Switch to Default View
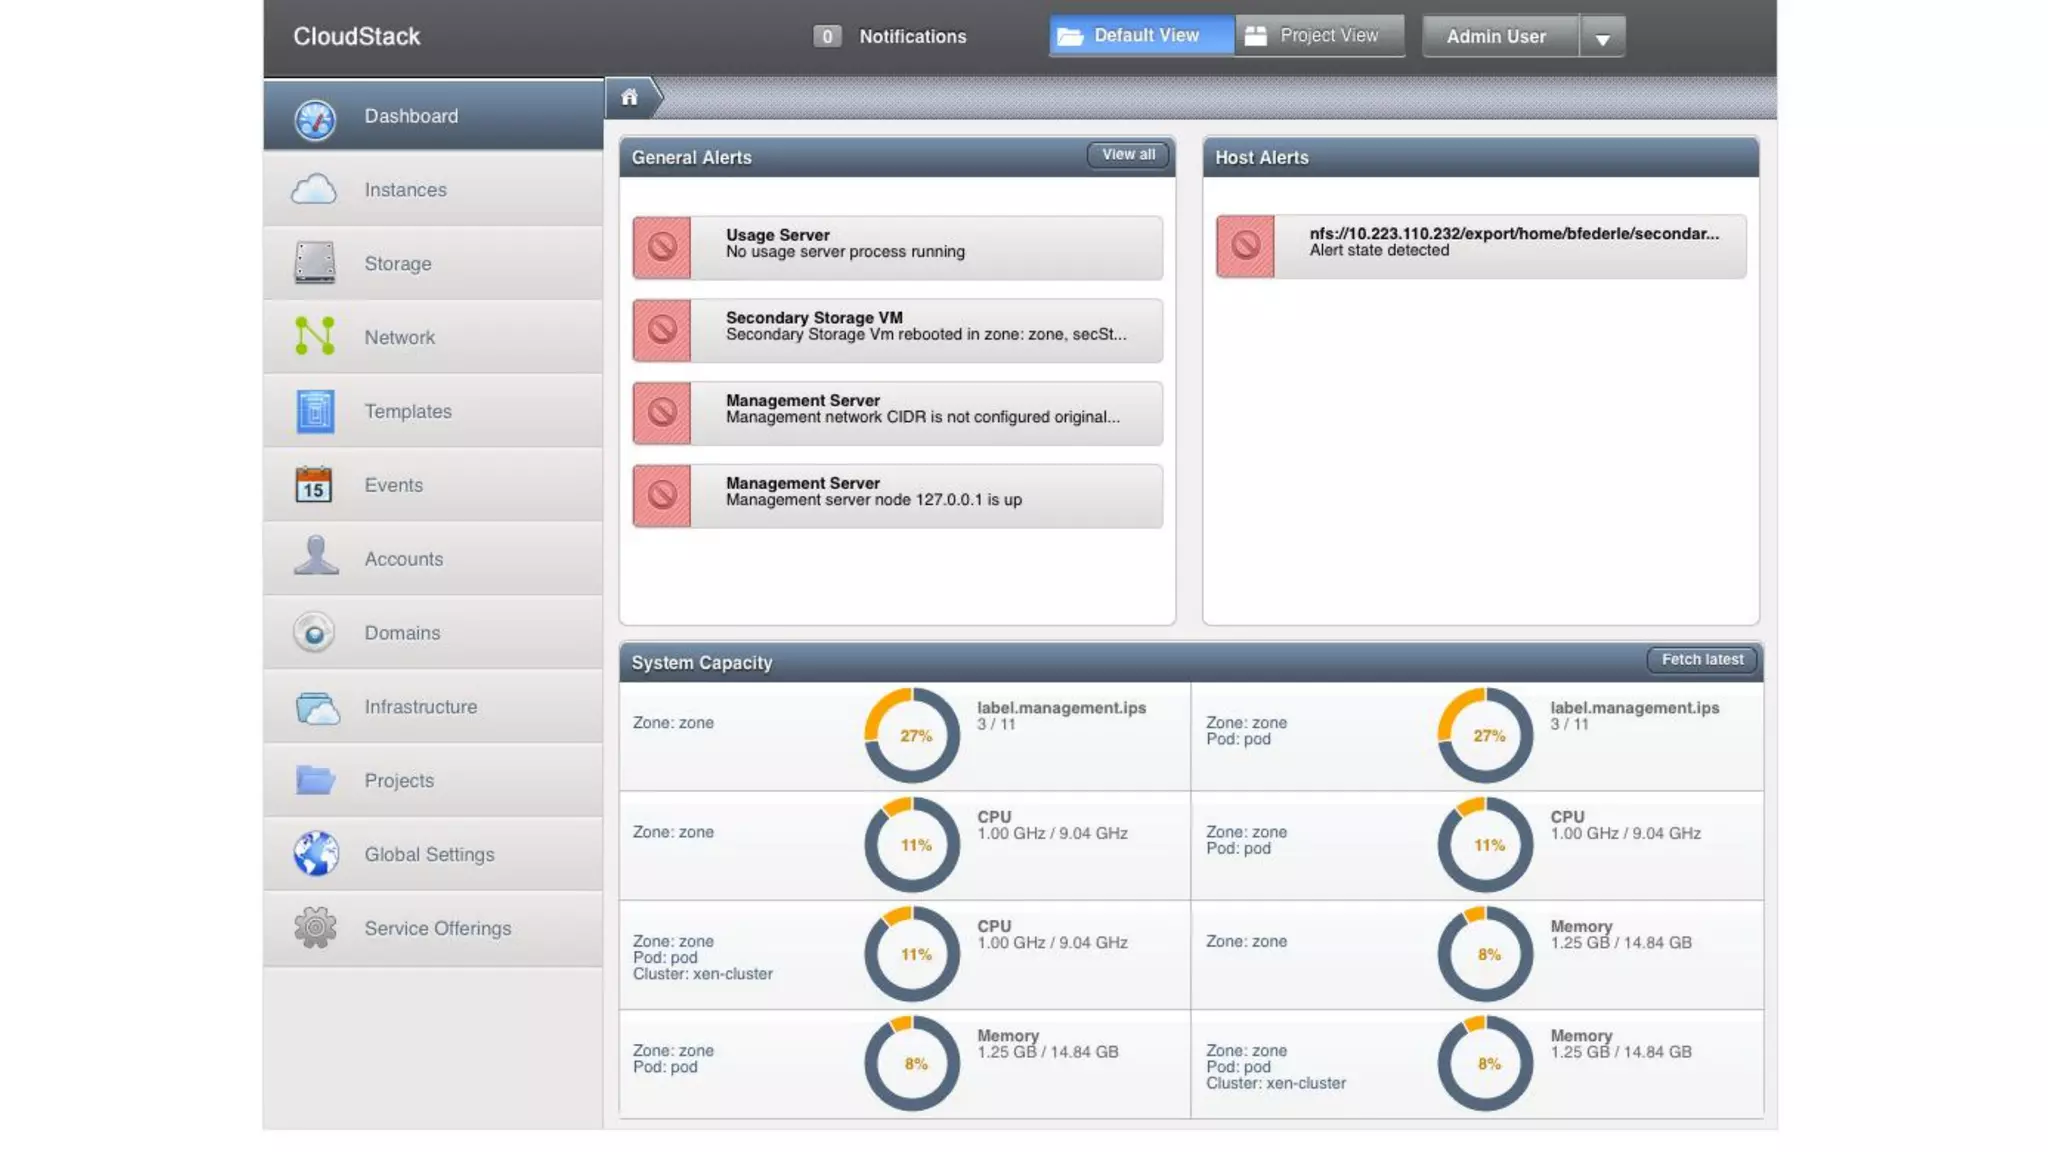 1141,36
